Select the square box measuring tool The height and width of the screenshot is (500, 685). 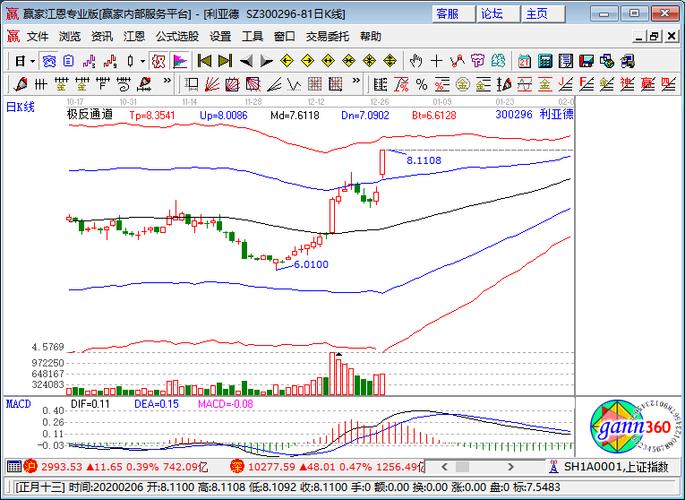pos(191,84)
